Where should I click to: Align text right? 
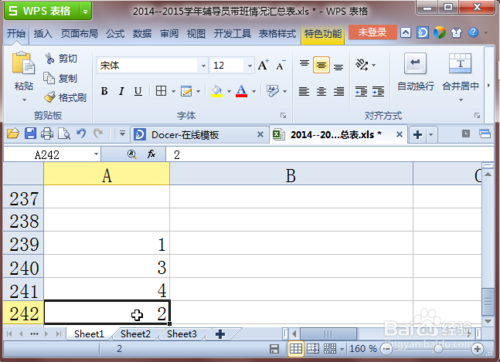(x=339, y=91)
